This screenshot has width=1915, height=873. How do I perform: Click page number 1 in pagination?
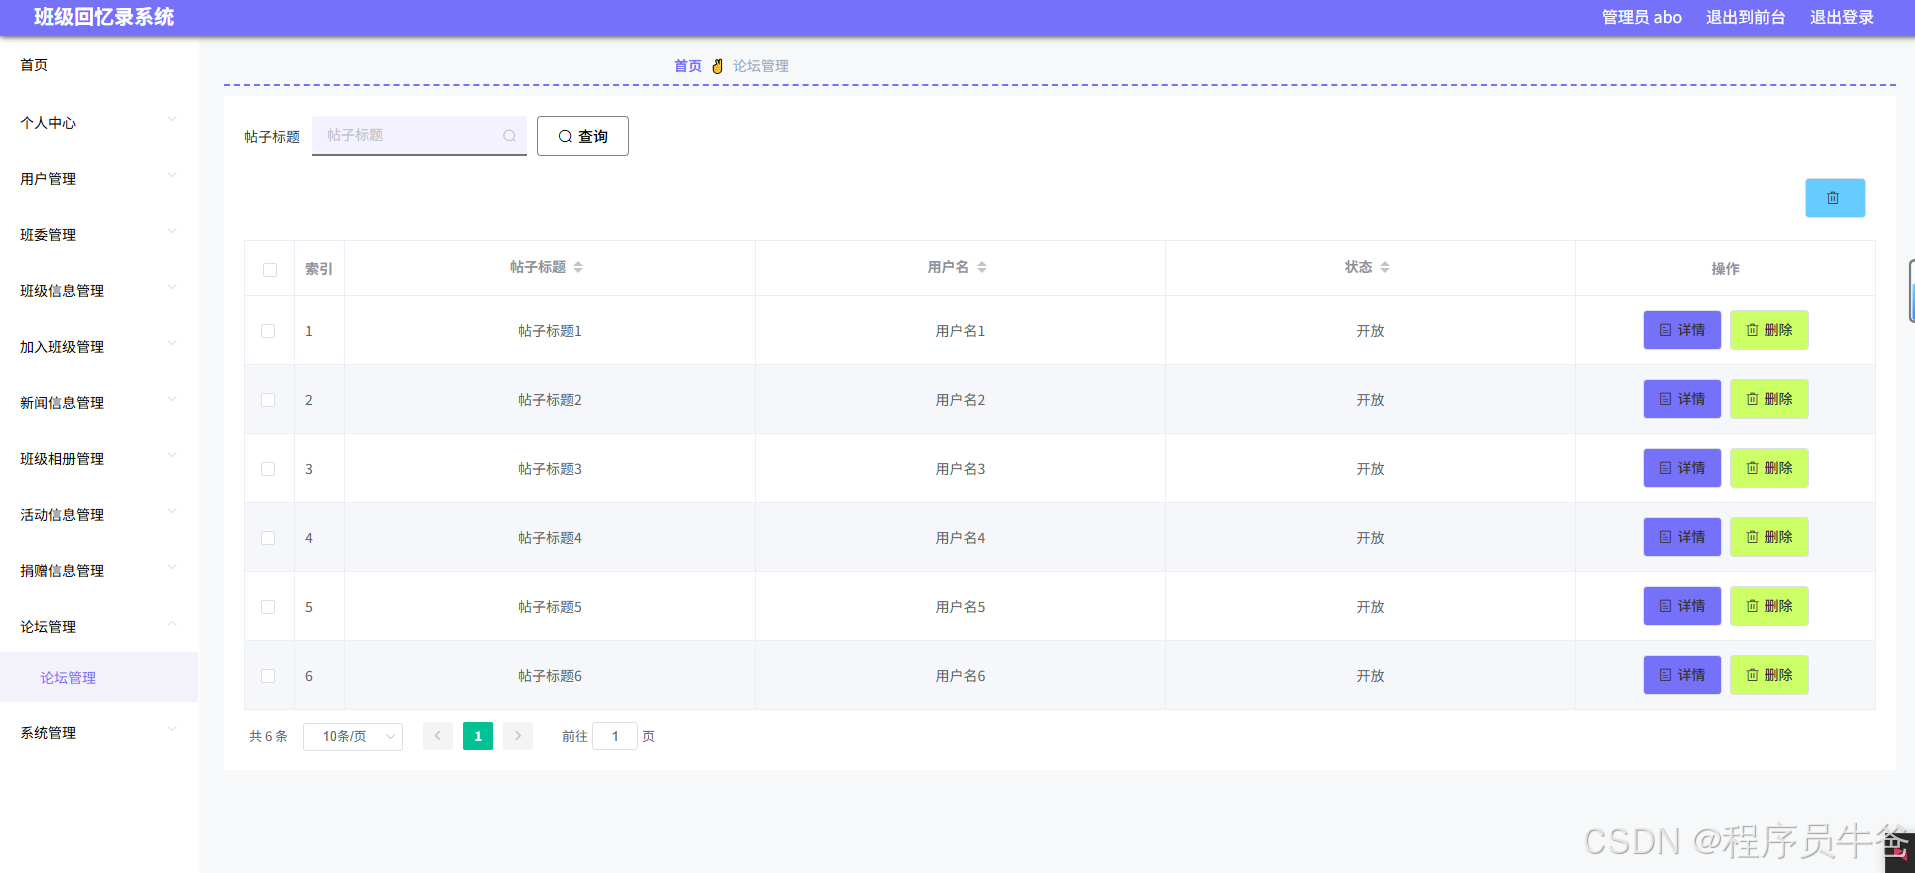[478, 736]
